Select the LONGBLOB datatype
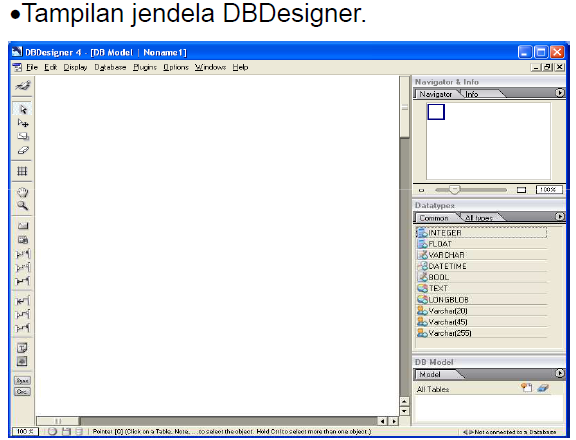This screenshot has height=440, width=576. coord(482,300)
